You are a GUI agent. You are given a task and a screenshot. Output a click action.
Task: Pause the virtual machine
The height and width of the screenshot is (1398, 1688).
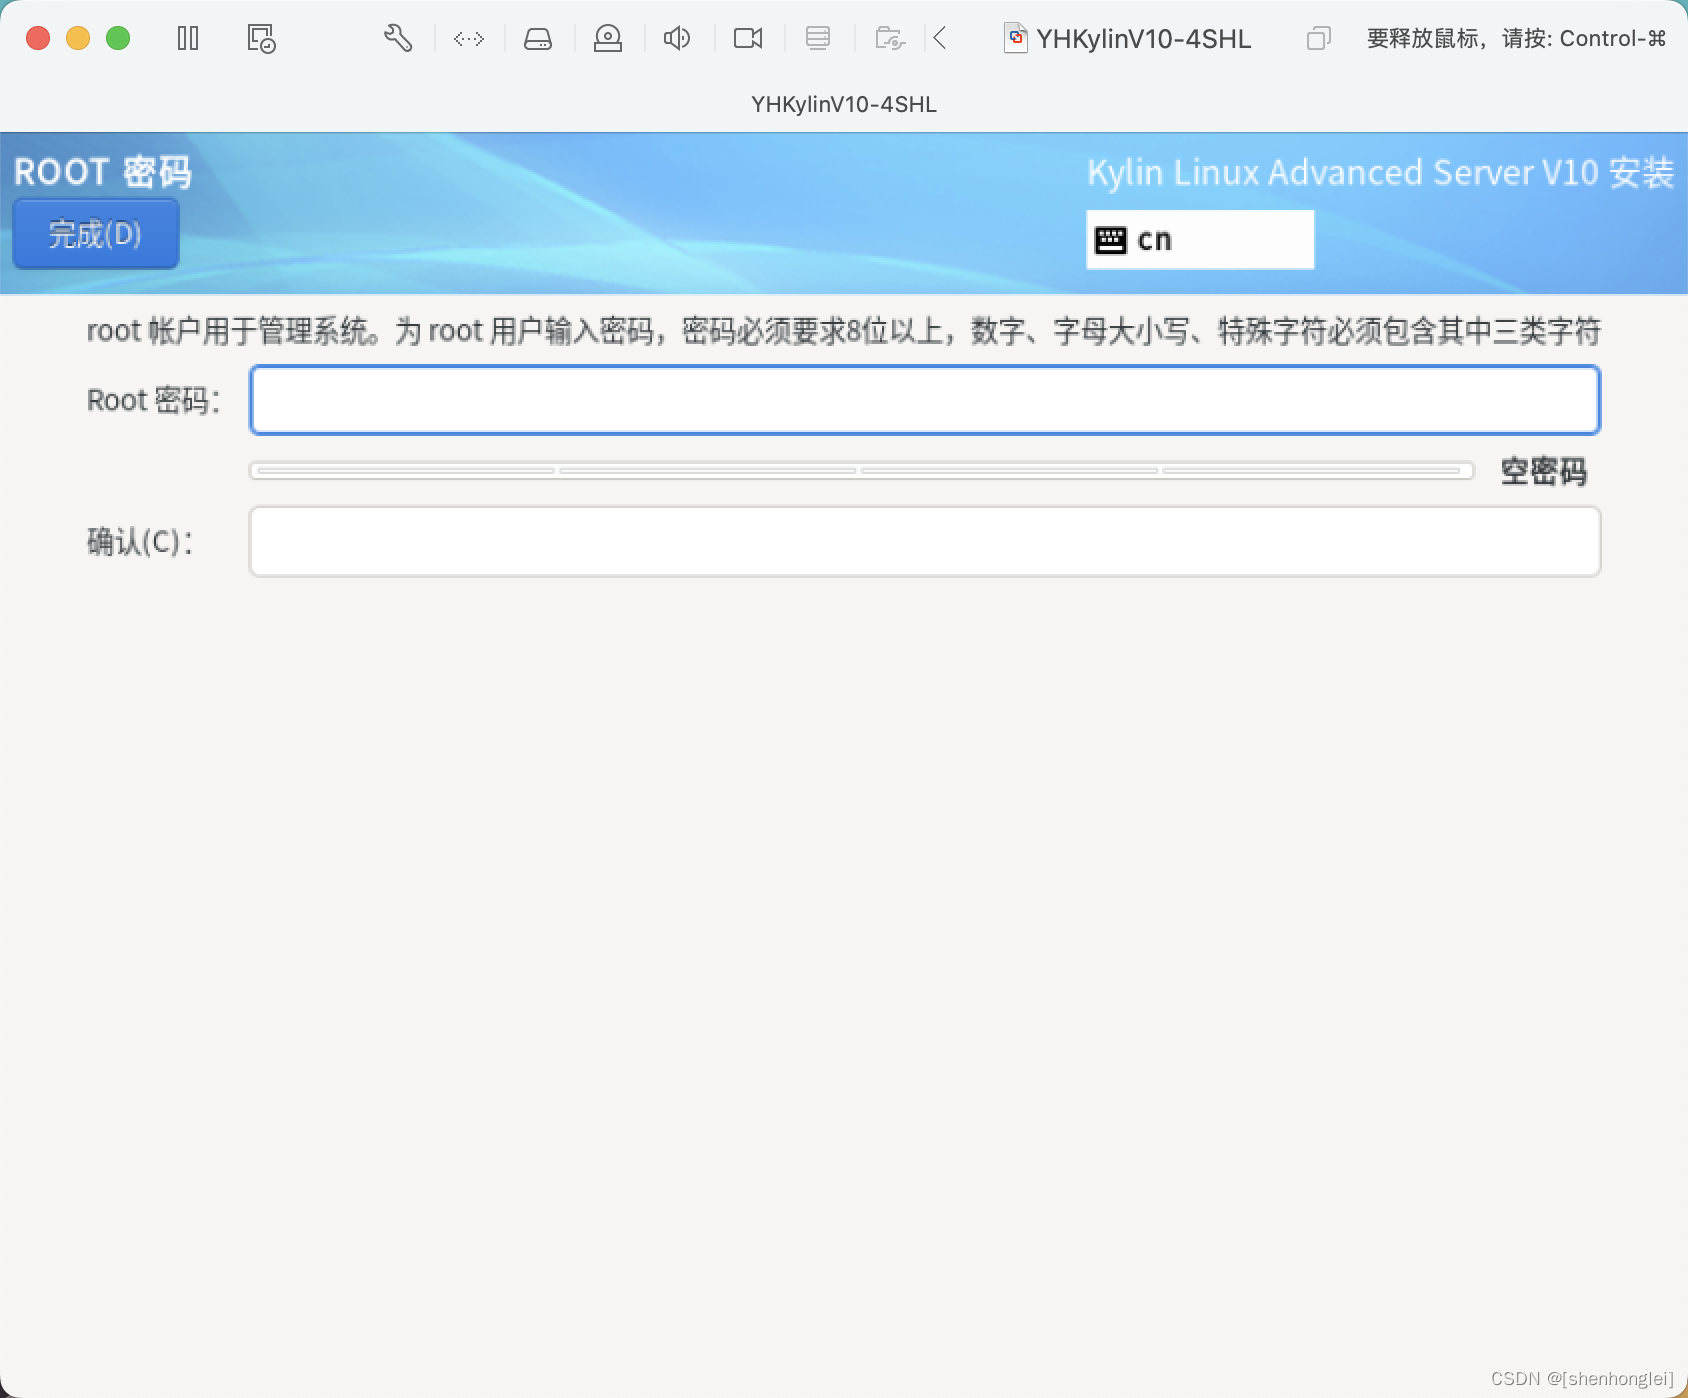[x=188, y=39]
